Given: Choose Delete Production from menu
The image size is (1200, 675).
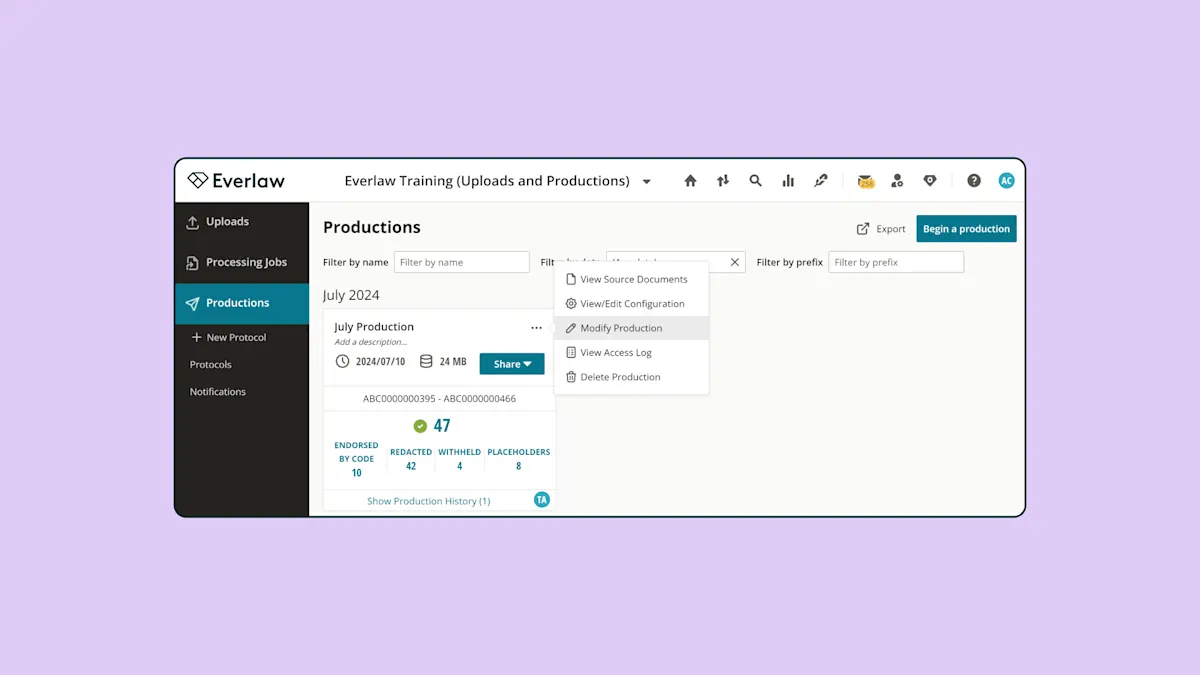Looking at the screenshot, I should (631, 377).
